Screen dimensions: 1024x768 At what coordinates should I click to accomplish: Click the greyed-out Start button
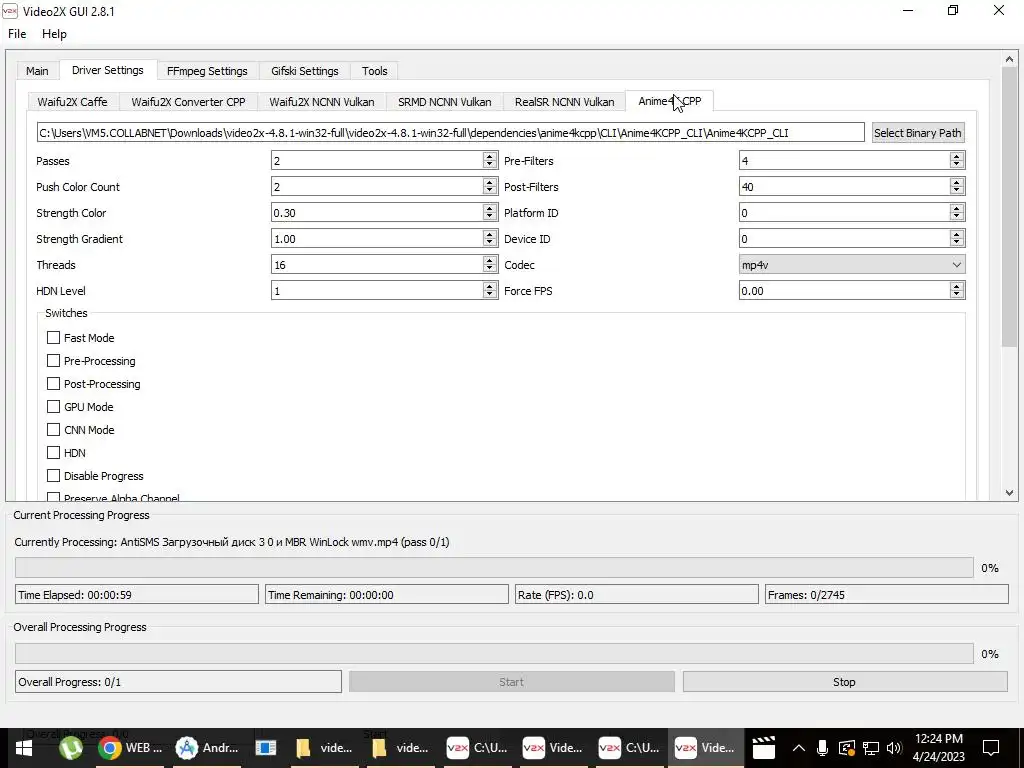(511, 682)
